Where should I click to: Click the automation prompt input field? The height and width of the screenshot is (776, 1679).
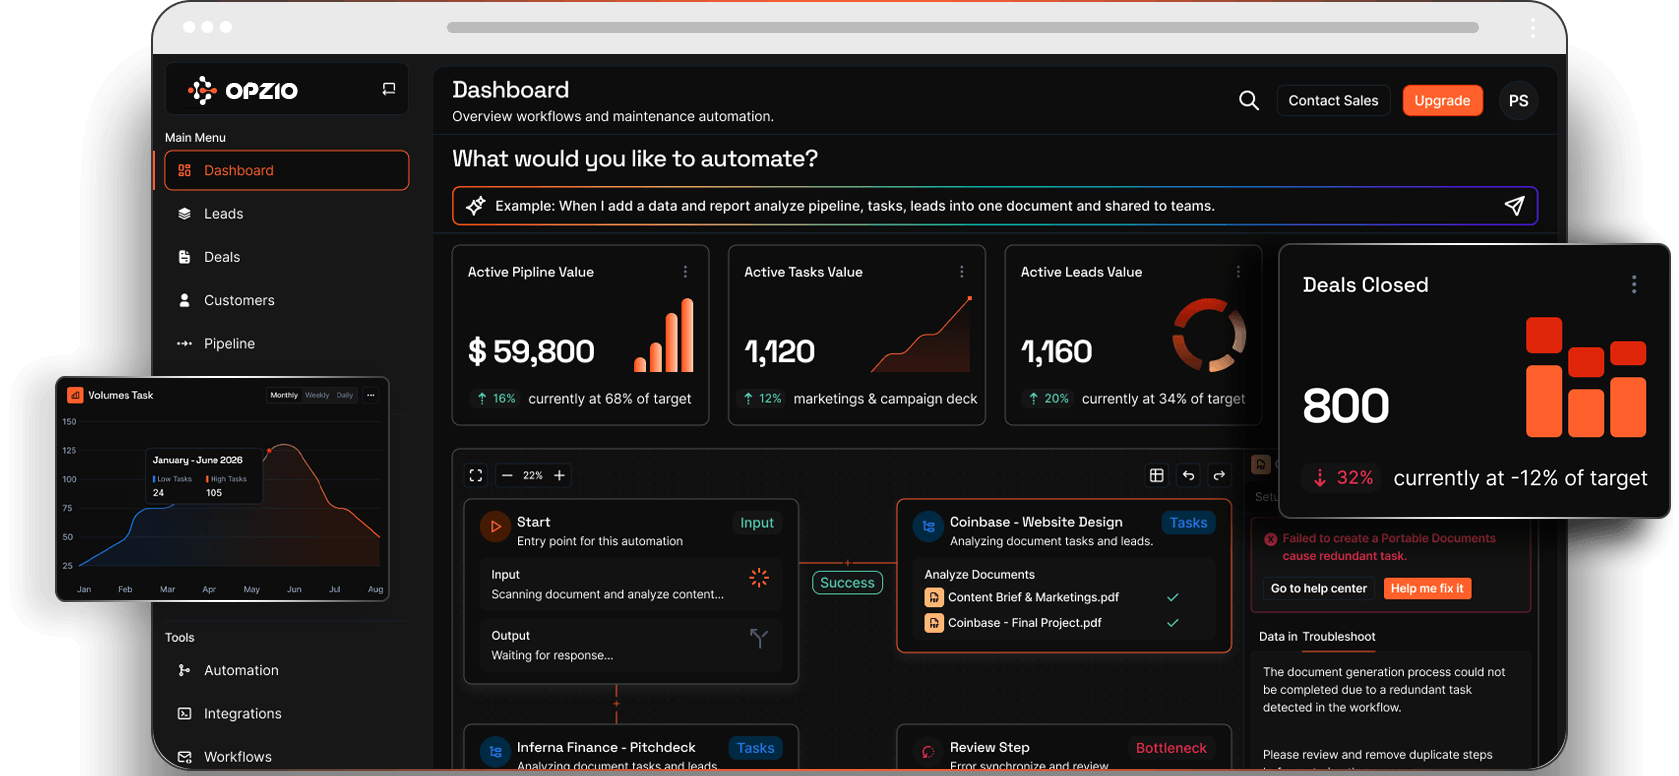click(995, 206)
